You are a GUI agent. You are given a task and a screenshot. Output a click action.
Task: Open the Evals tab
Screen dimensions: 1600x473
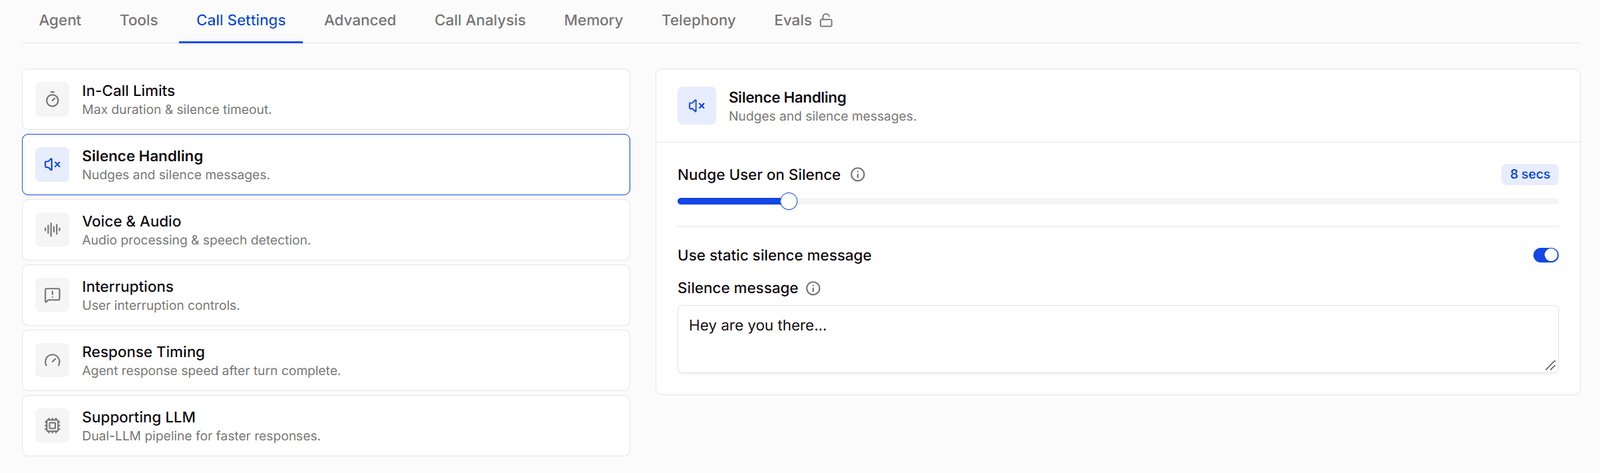(803, 20)
